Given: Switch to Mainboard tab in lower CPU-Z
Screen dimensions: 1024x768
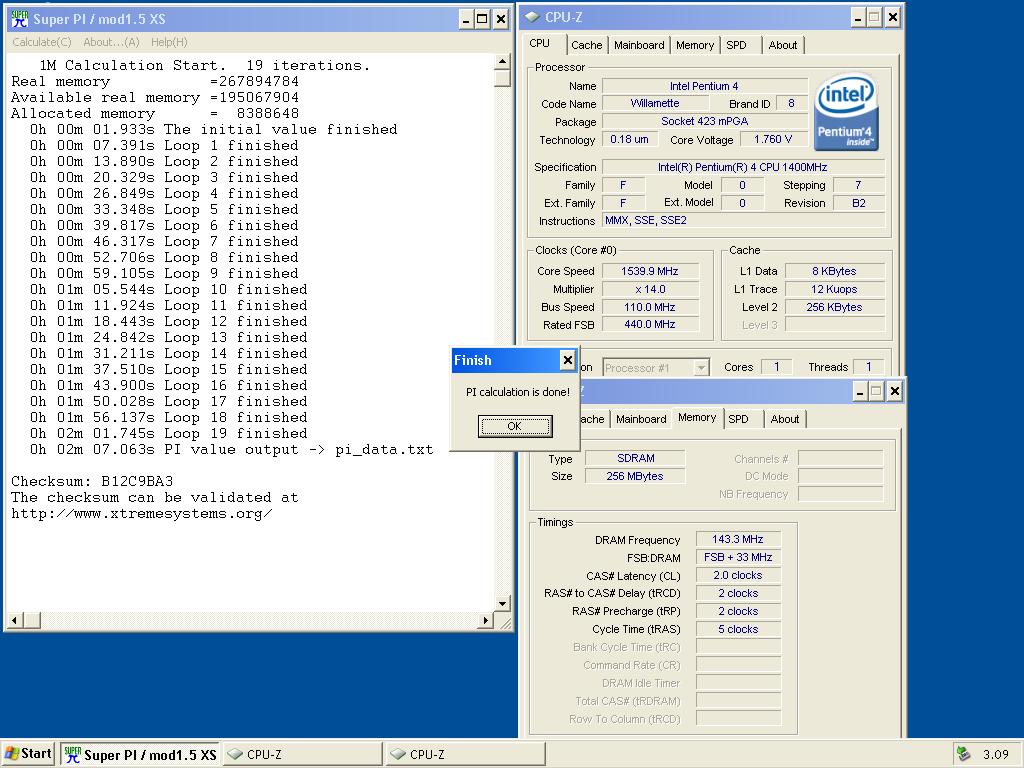Looking at the screenshot, I should (x=641, y=419).
